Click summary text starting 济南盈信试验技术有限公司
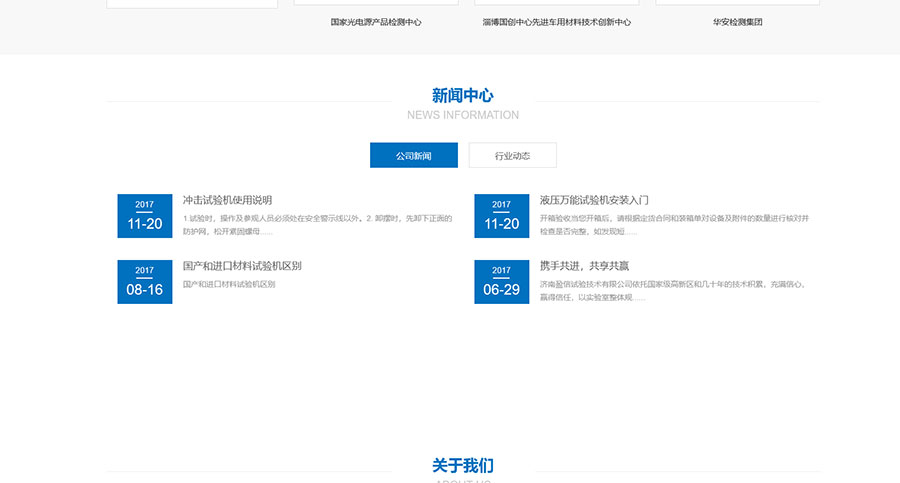The width and height of the screenshot is (900, 483). [673, 291]
